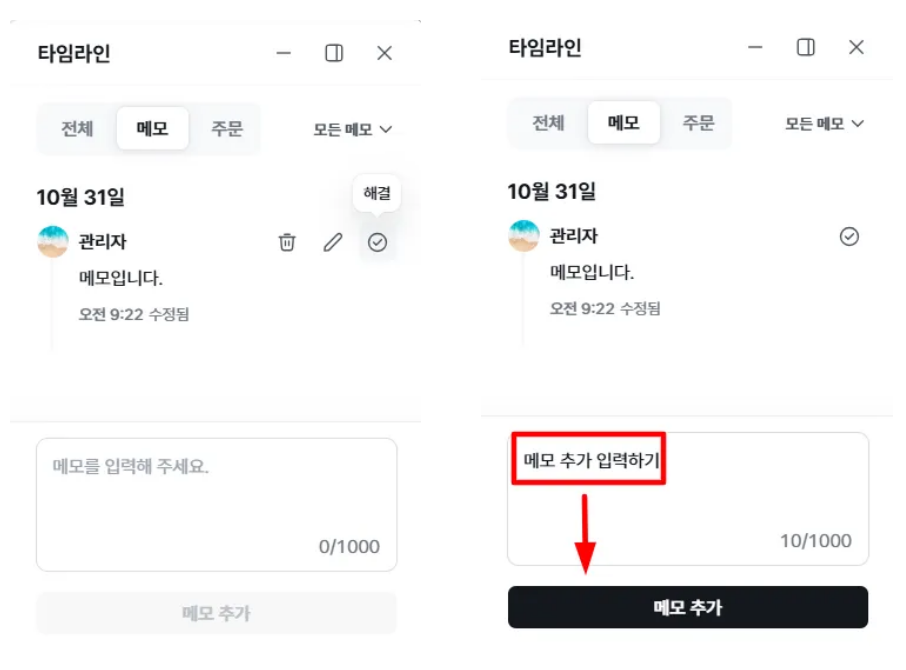Expand the 모든 메모 filter in the right panel
The image size is (906, 670).
coord(823,124)
